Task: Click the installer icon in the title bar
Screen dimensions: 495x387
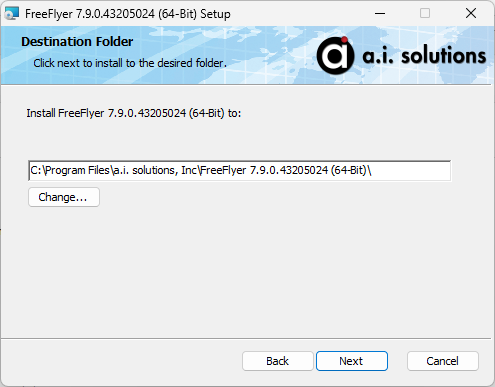Action: point(12,14)
